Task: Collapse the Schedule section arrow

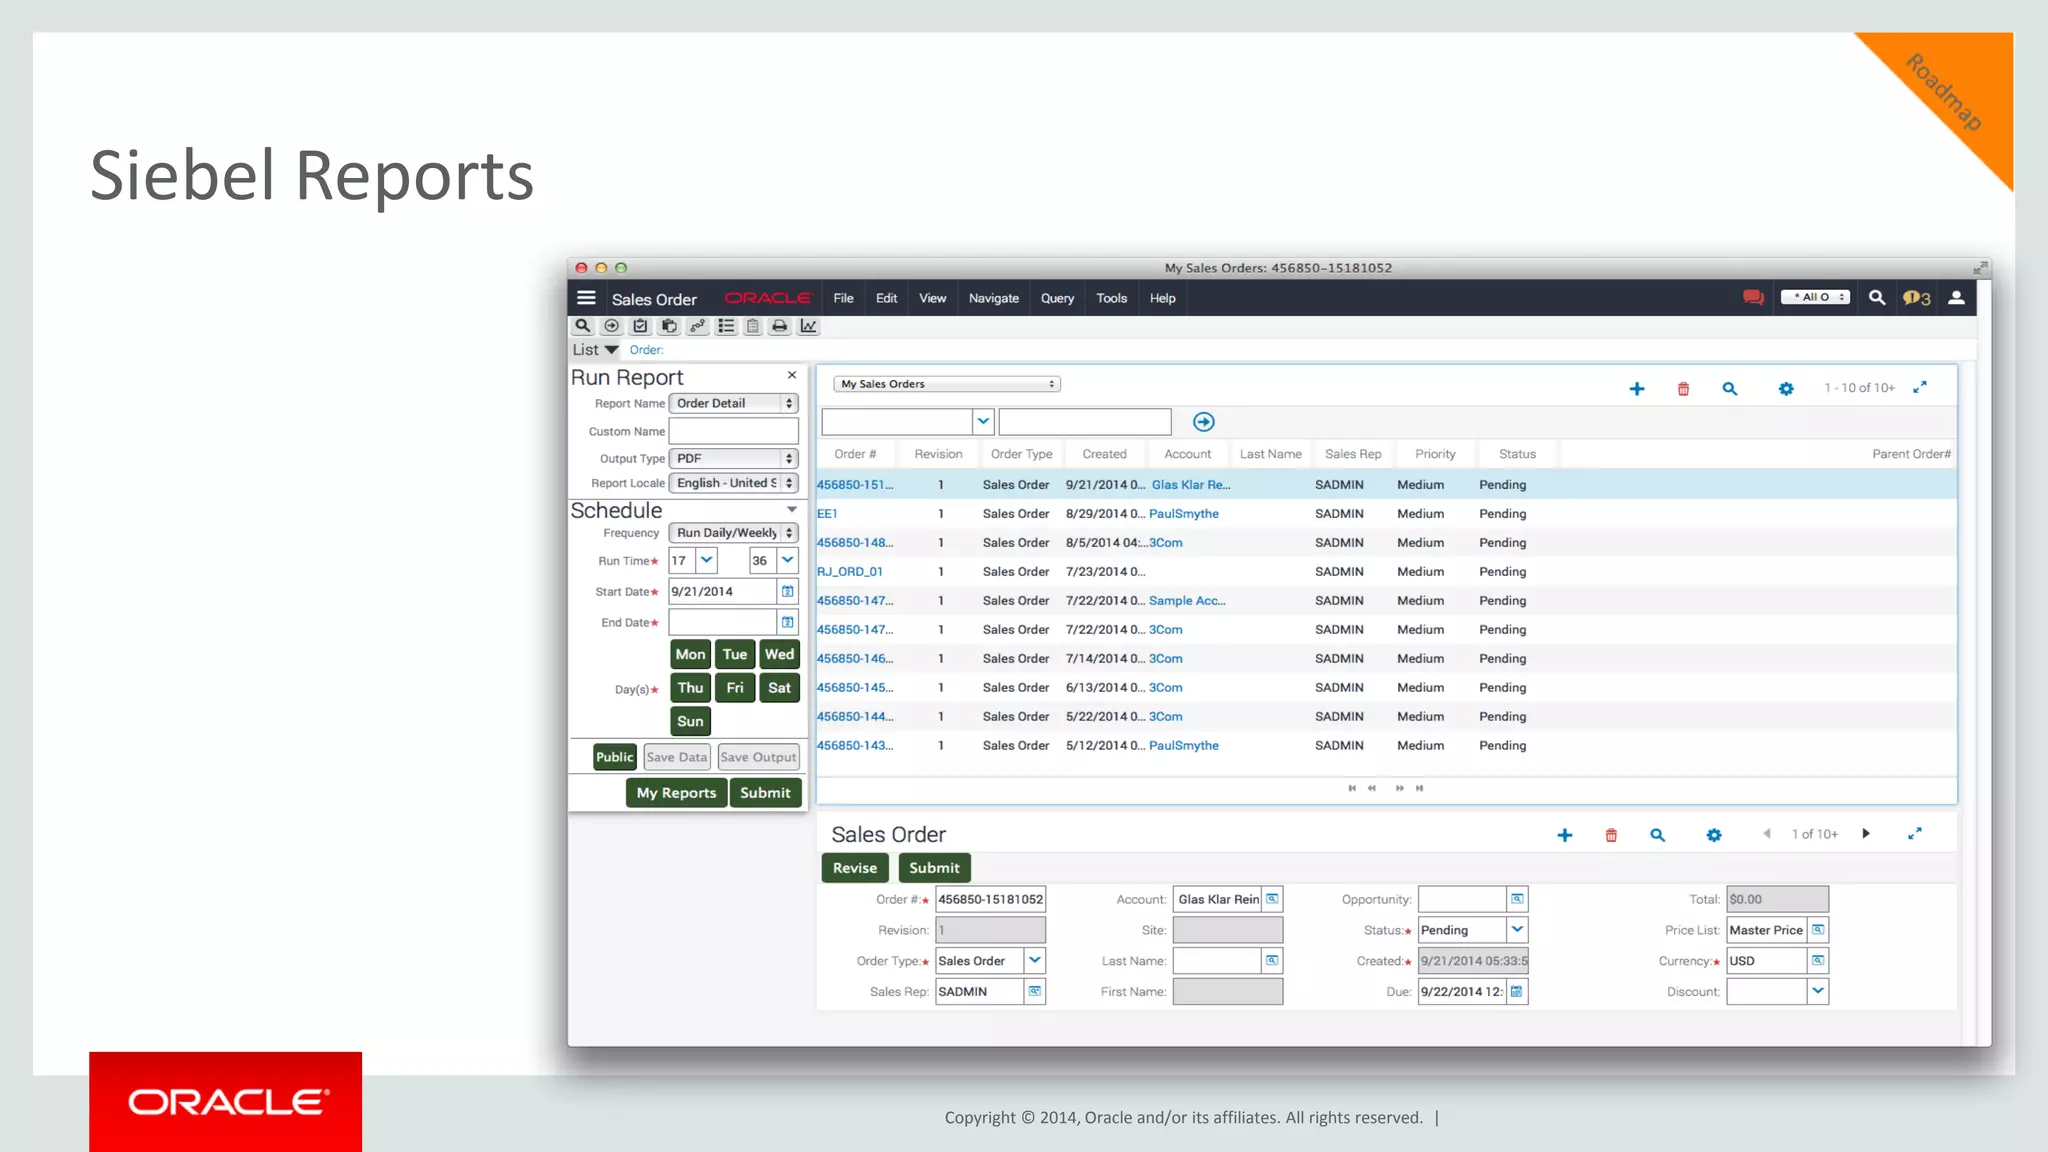Action: (792, 510)
